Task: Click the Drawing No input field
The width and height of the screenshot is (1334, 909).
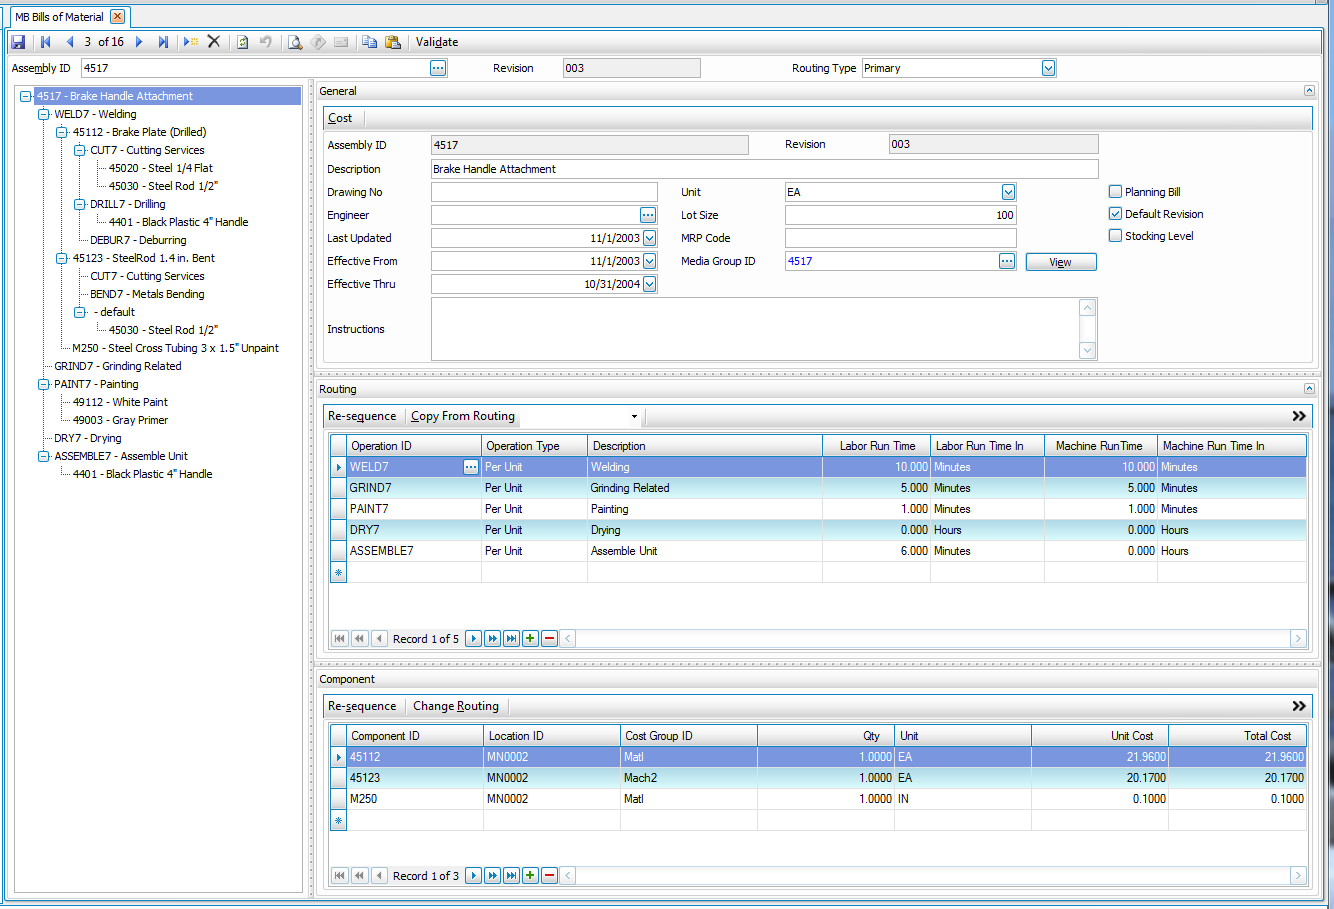Action: pos(544,192)
